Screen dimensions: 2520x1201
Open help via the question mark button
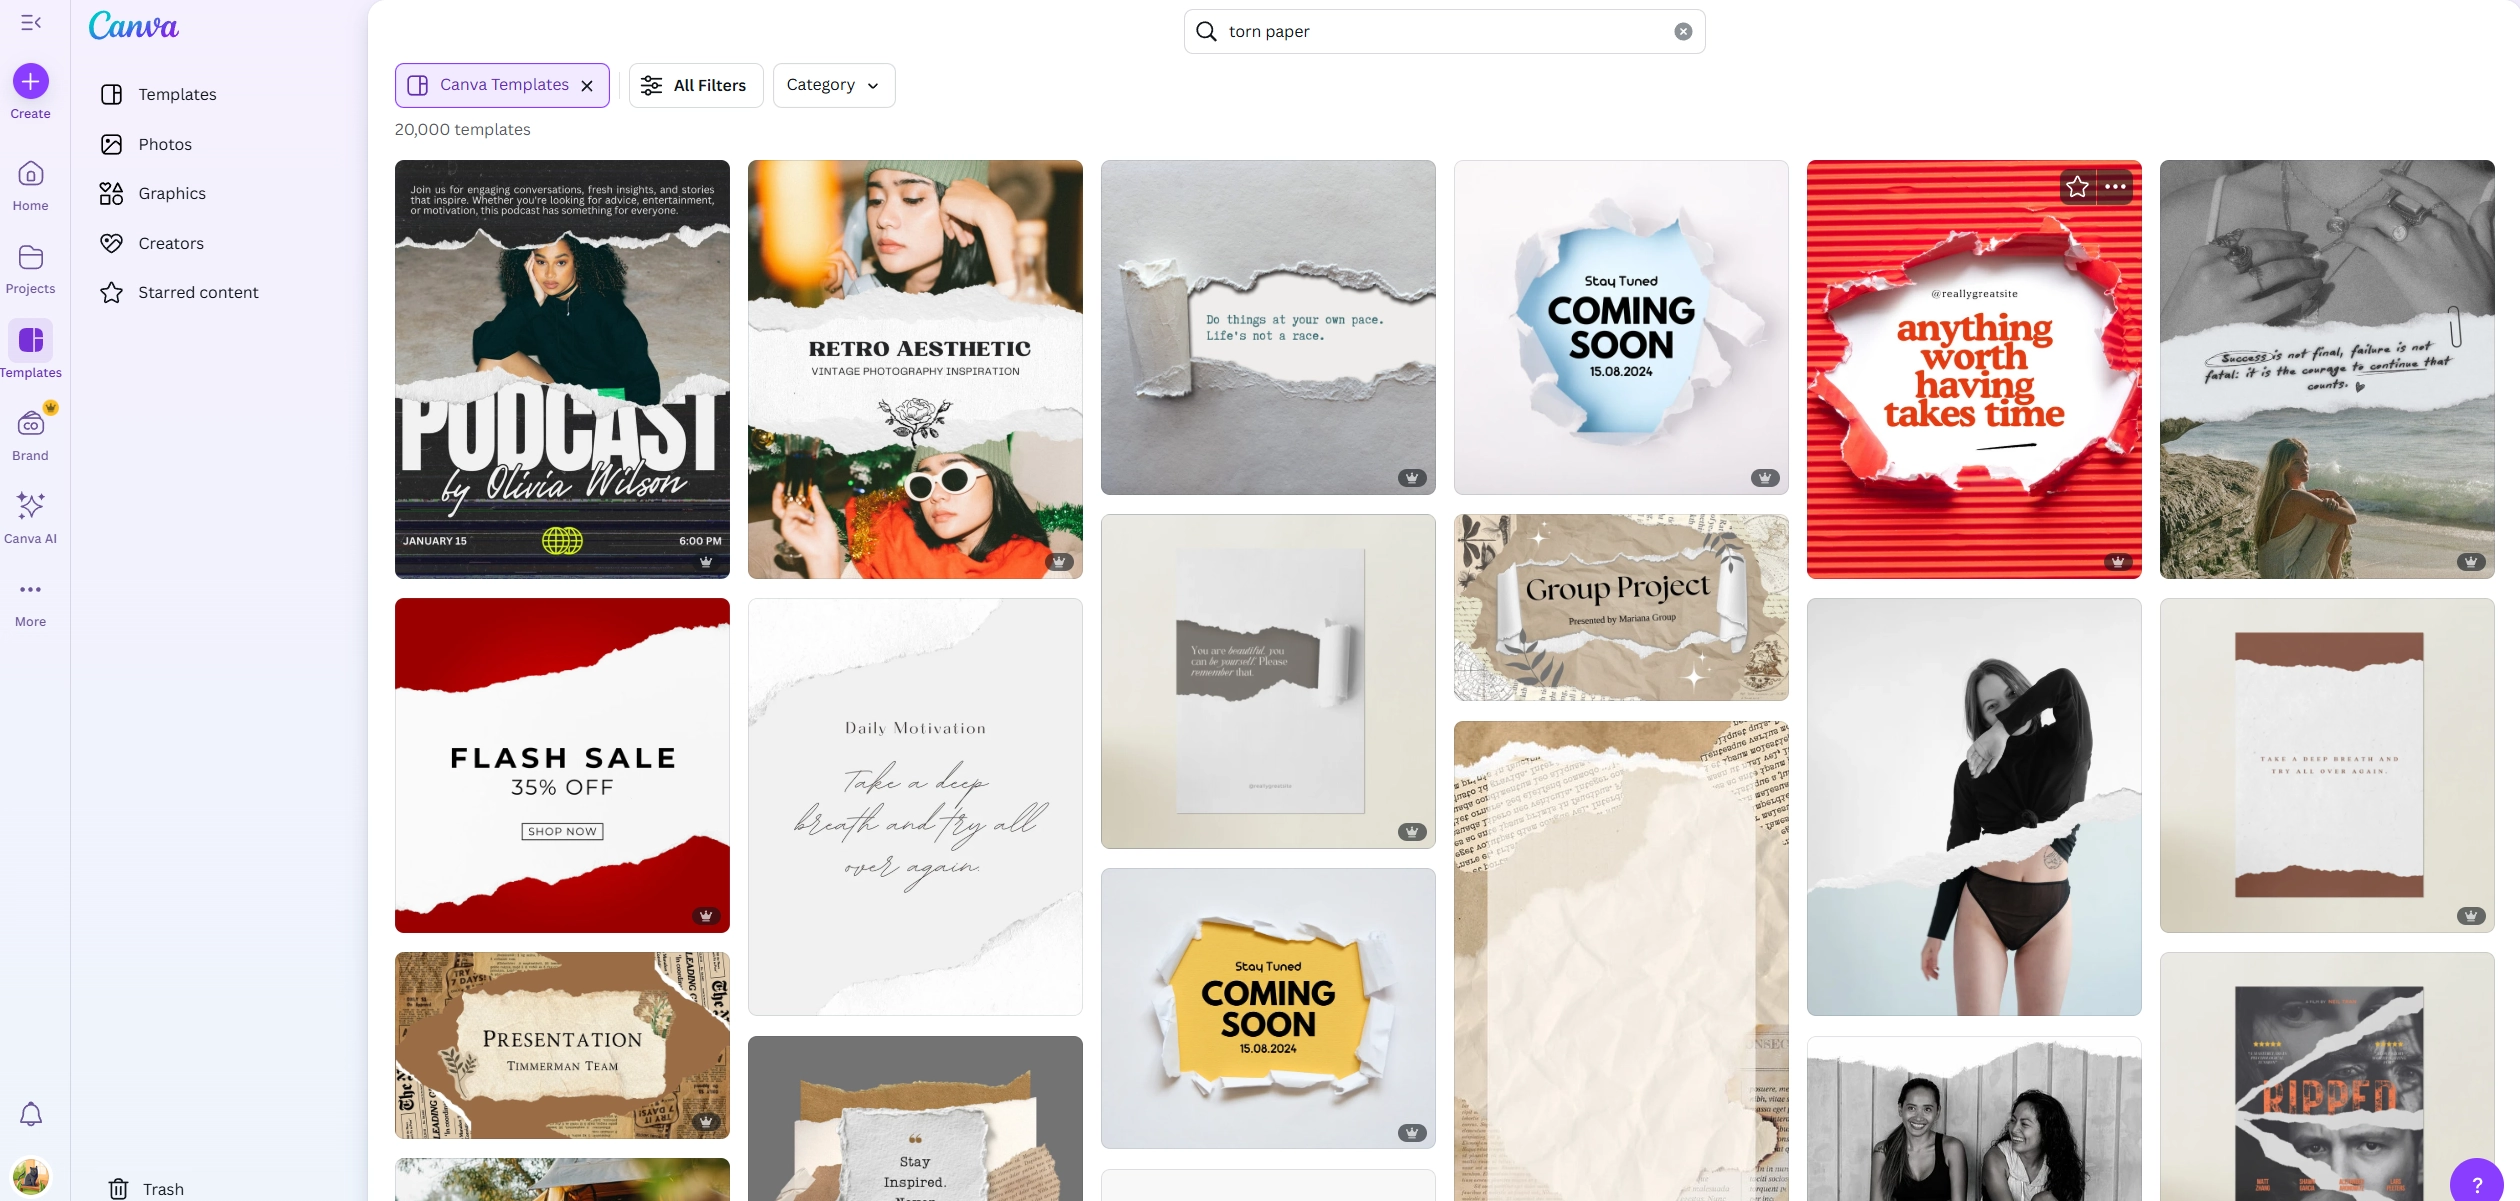(2477, 1184)
